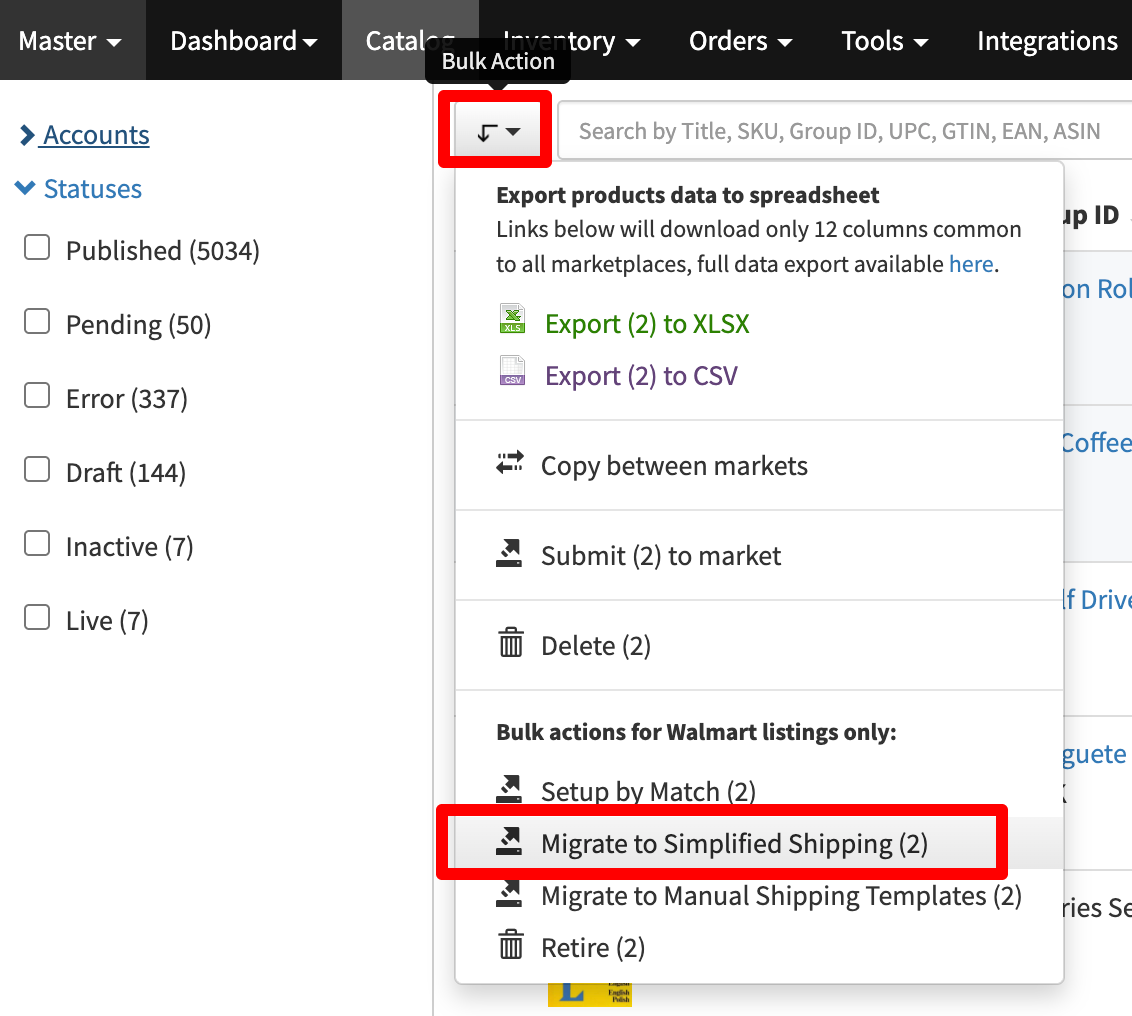Click the Setup by Match icon
Viewport: 1132px width, 1016px height.
(x=510, y=790)
